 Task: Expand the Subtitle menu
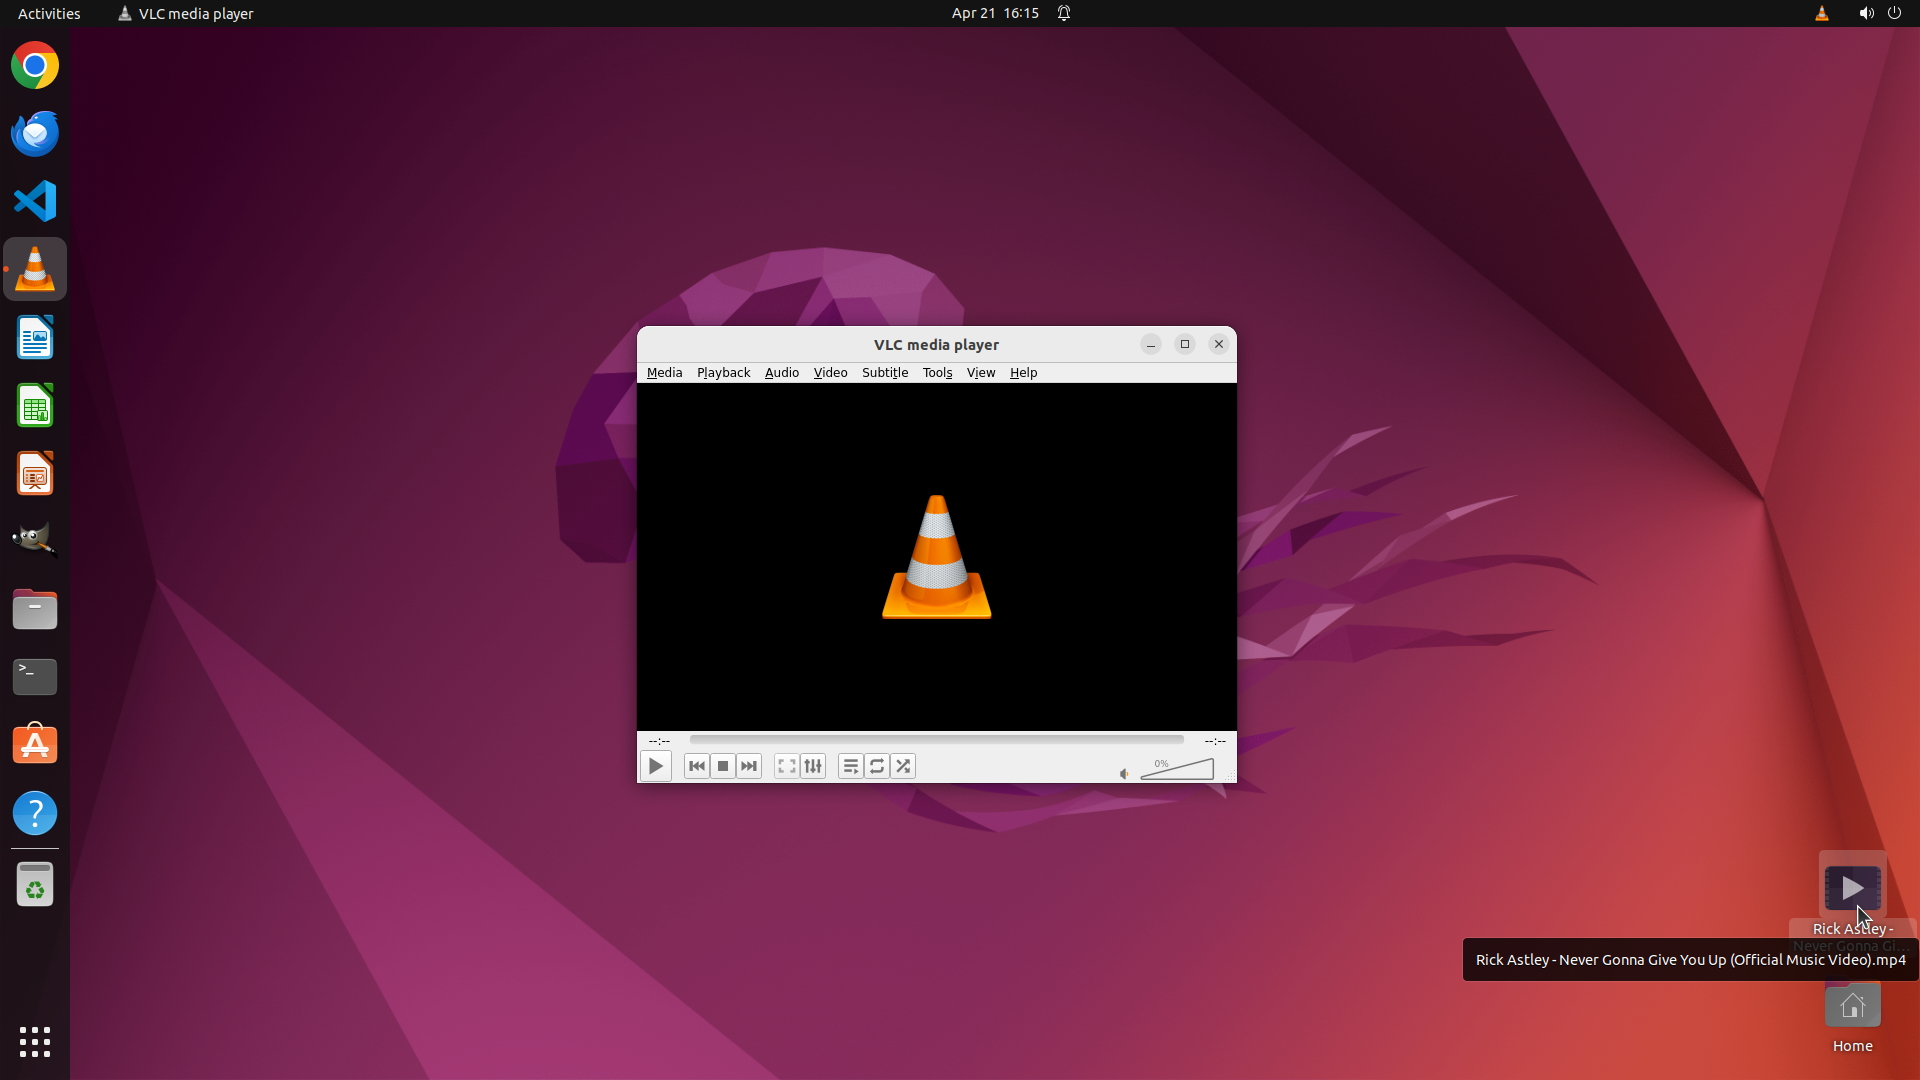click(x=884, y=372)
